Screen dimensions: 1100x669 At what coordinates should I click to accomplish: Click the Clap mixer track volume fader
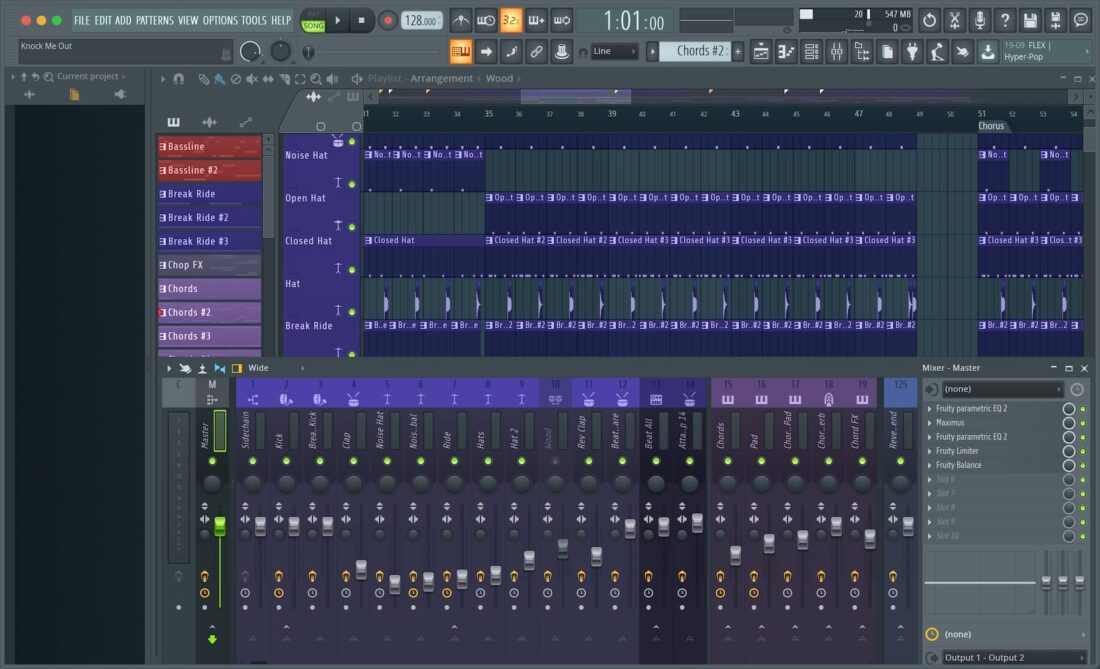coord(361,569)
